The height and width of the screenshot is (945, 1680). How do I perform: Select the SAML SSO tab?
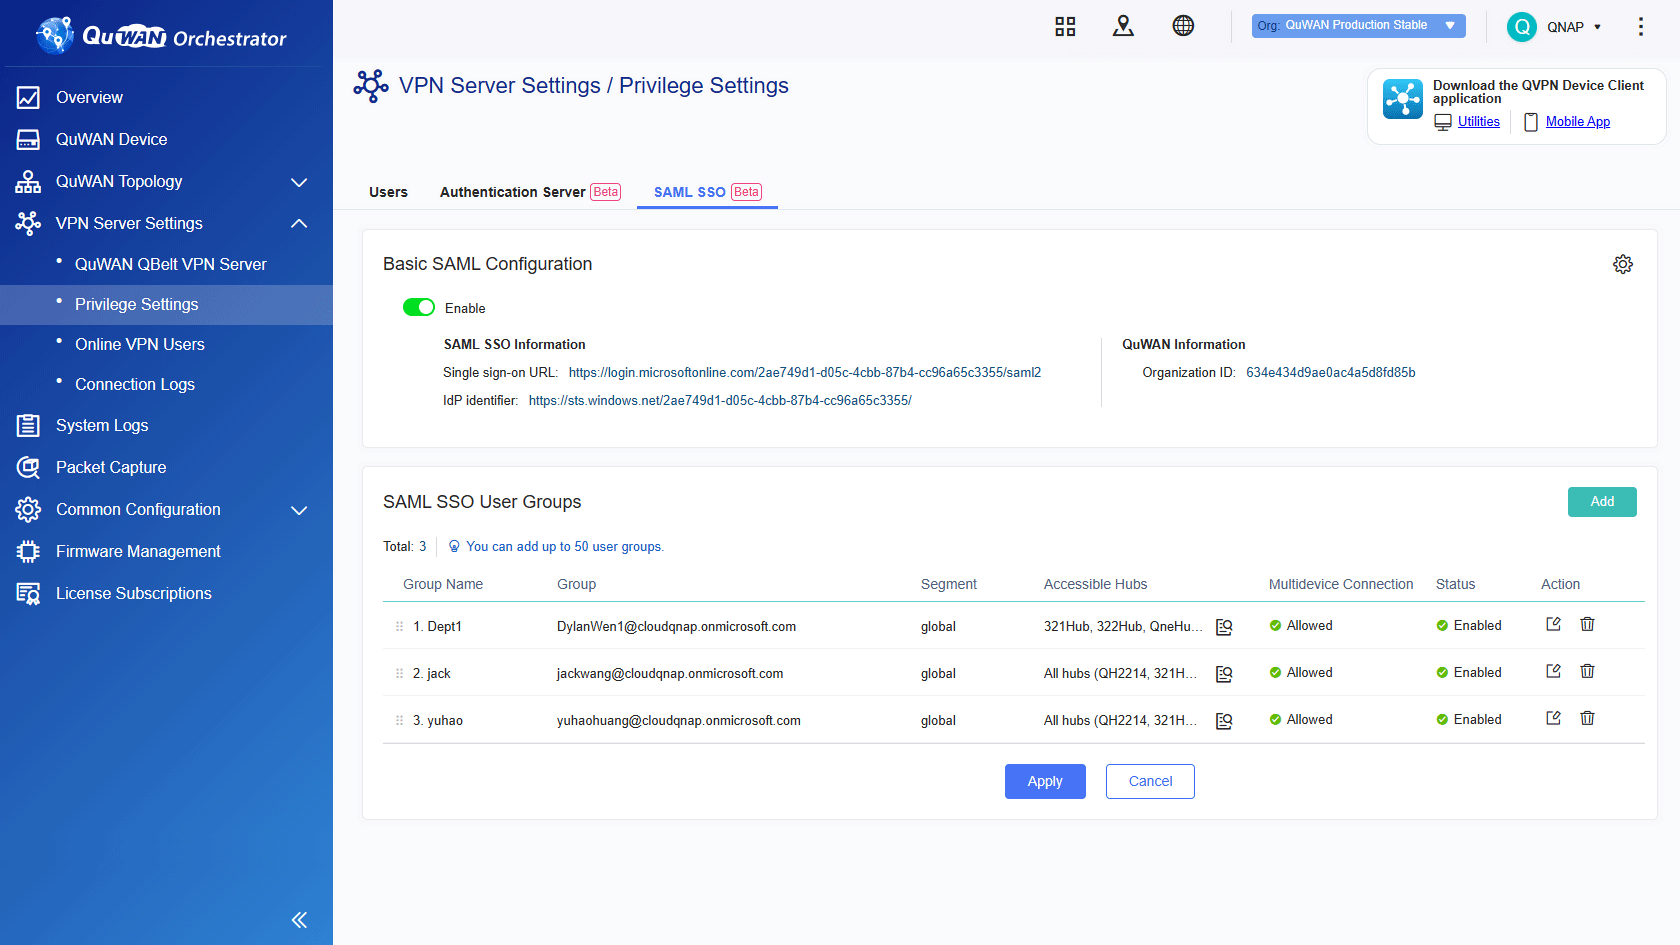[707, 192]
